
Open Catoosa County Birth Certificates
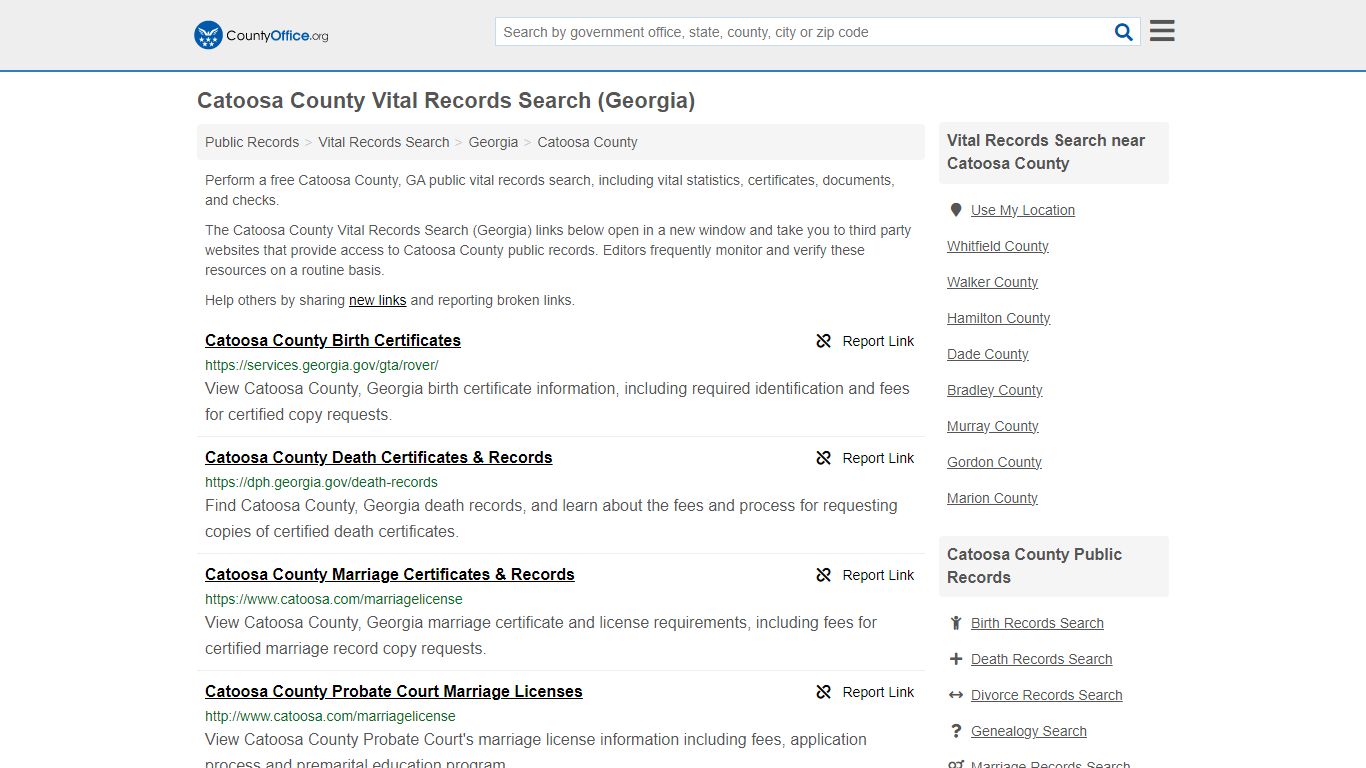pos(333,340)
